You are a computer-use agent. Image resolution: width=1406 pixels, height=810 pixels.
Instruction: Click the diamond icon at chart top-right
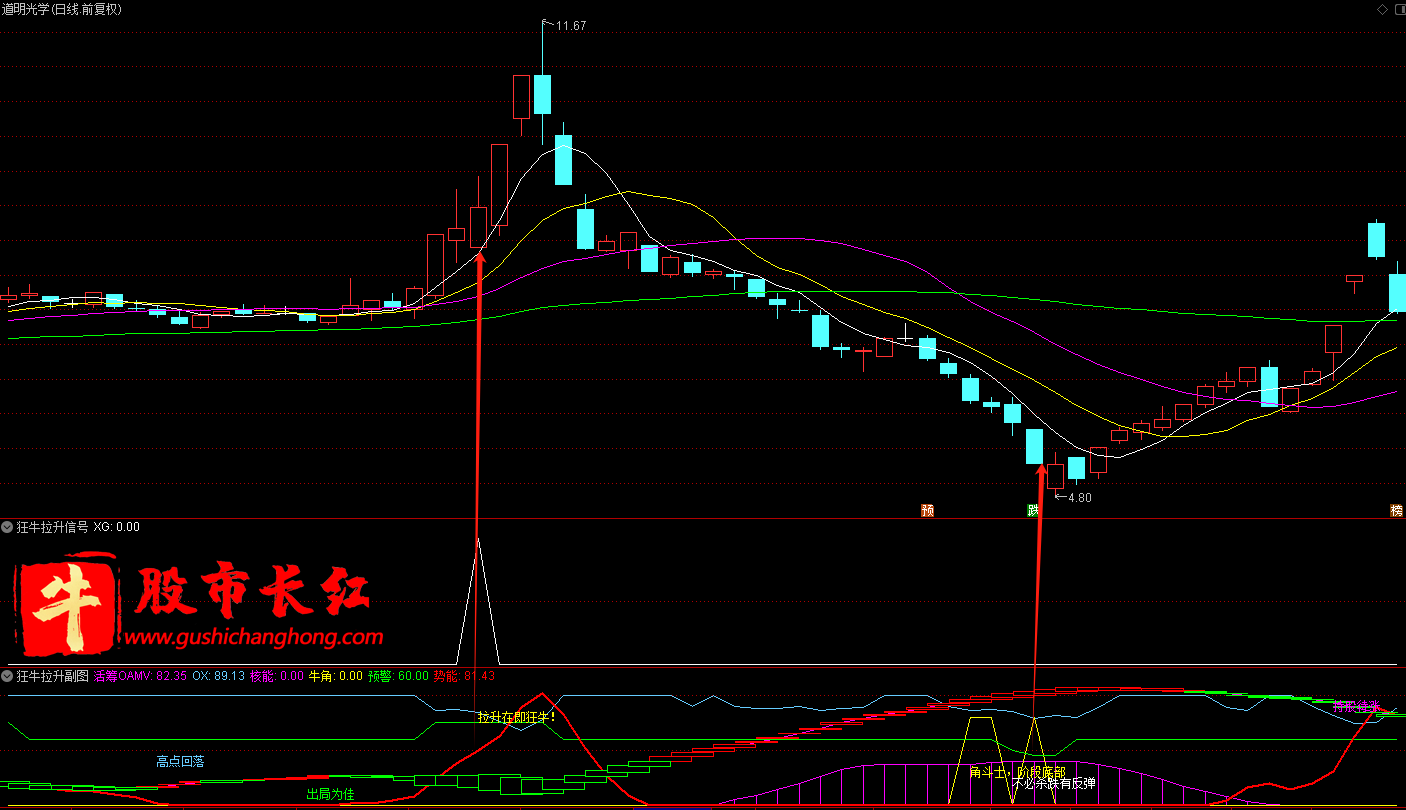pyautogui.click(x=1382, y=9)
